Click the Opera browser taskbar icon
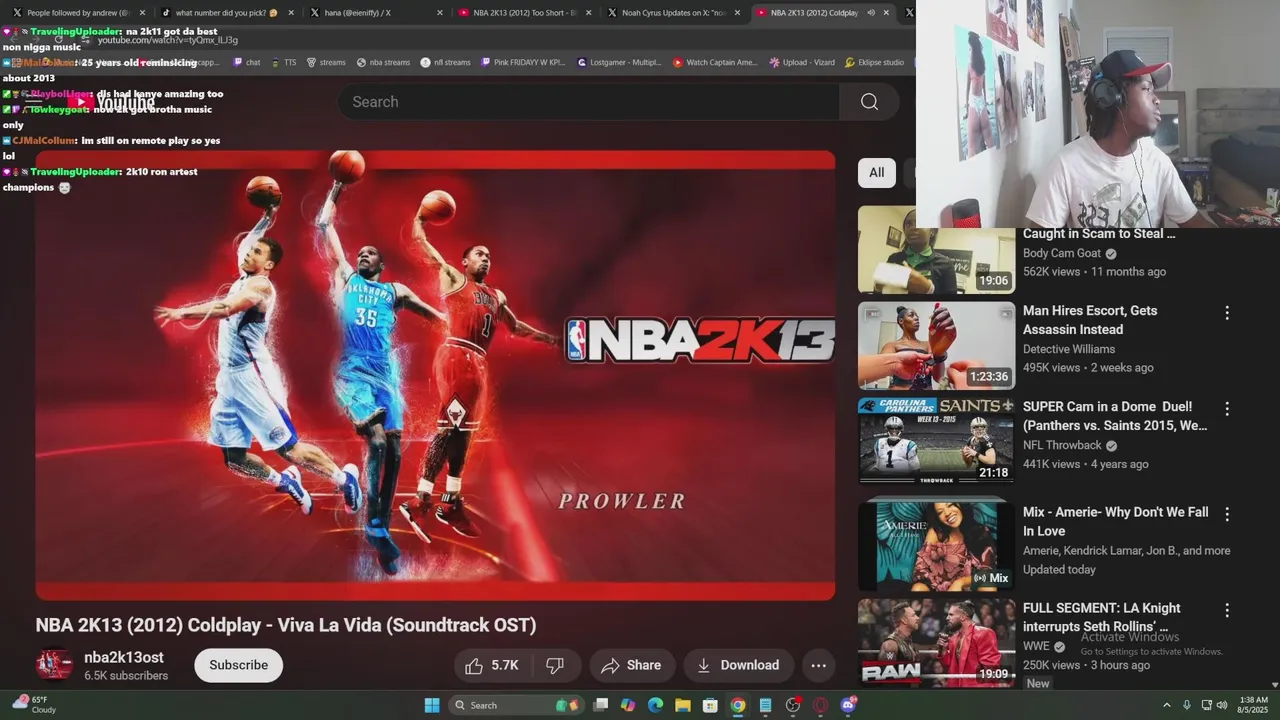Viewport: 1280px width, 720px height. point(821,705)
